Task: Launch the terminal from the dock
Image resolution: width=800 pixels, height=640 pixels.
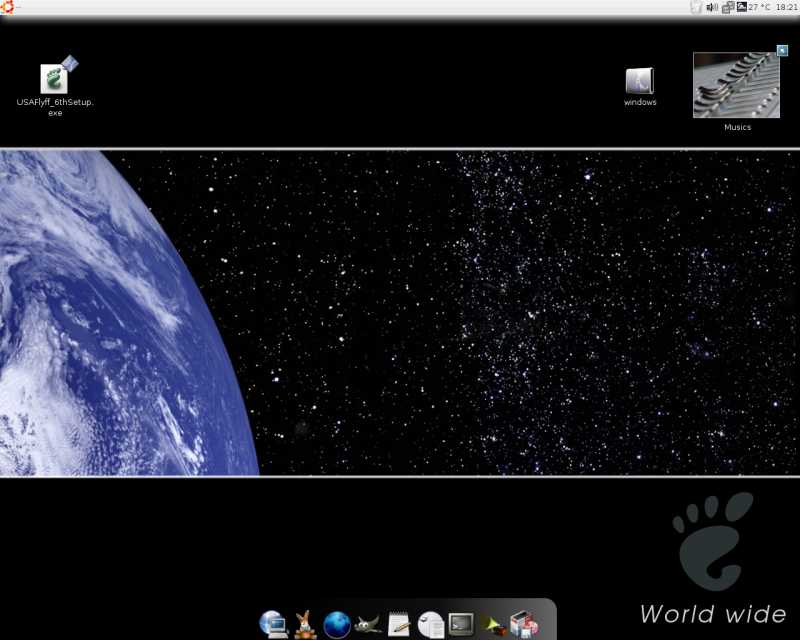Action: click(x=461, y=624)
